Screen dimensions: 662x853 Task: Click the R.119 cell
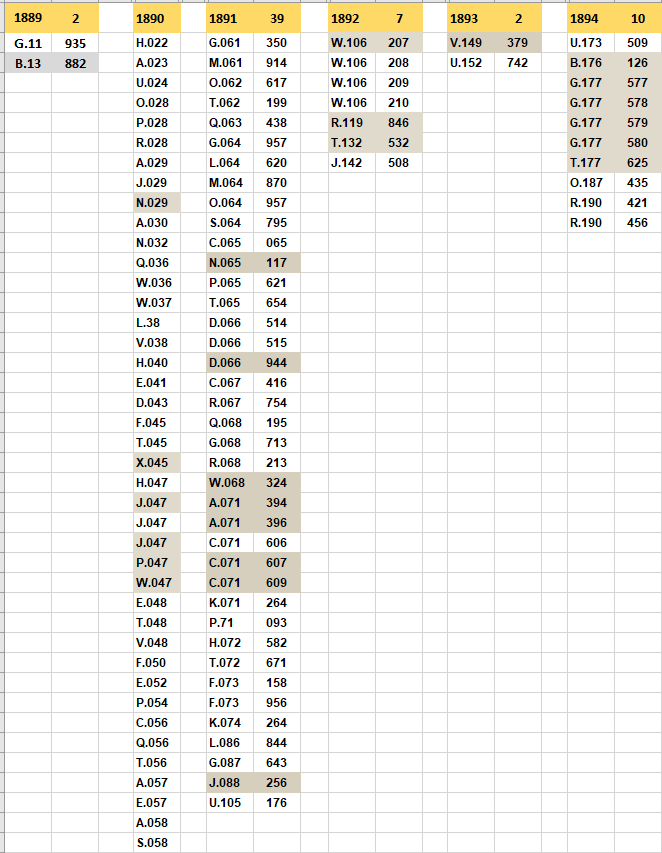352,123
